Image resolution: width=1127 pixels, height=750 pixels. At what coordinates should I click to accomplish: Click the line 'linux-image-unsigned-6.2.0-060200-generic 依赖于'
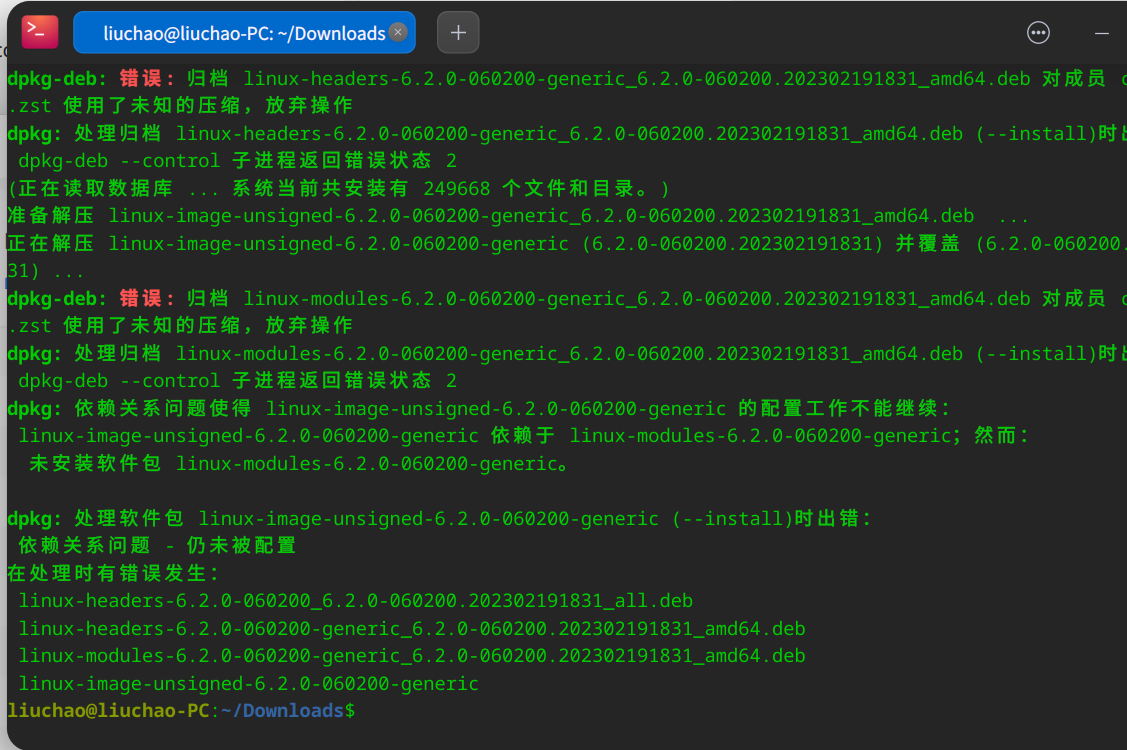tap(524, 436)
